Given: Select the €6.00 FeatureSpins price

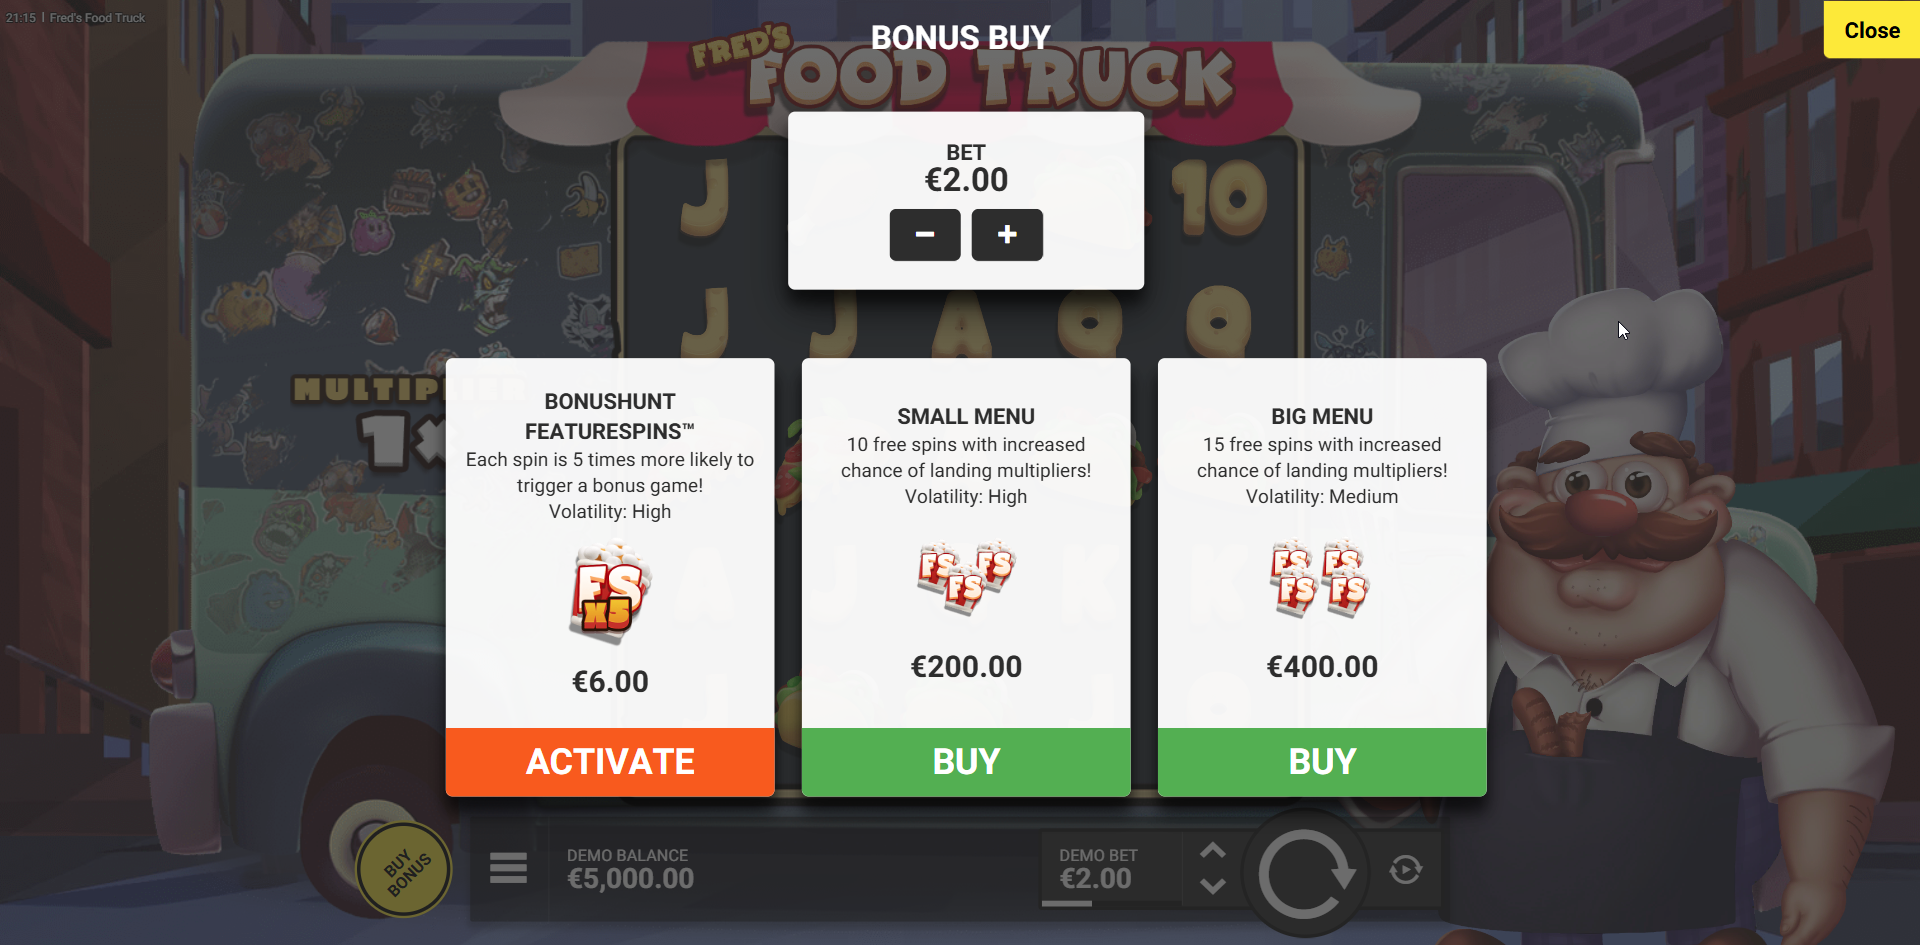Looking at the screenshot, I should point(610,682).
